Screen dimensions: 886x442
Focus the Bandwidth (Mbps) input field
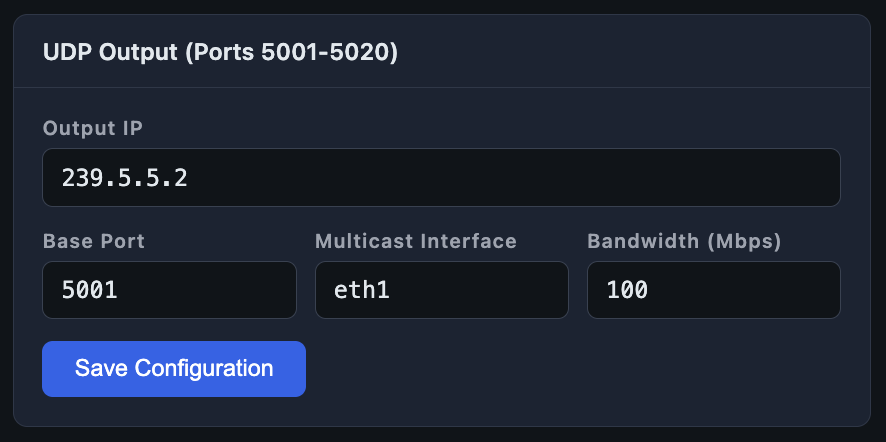(714, 290)
